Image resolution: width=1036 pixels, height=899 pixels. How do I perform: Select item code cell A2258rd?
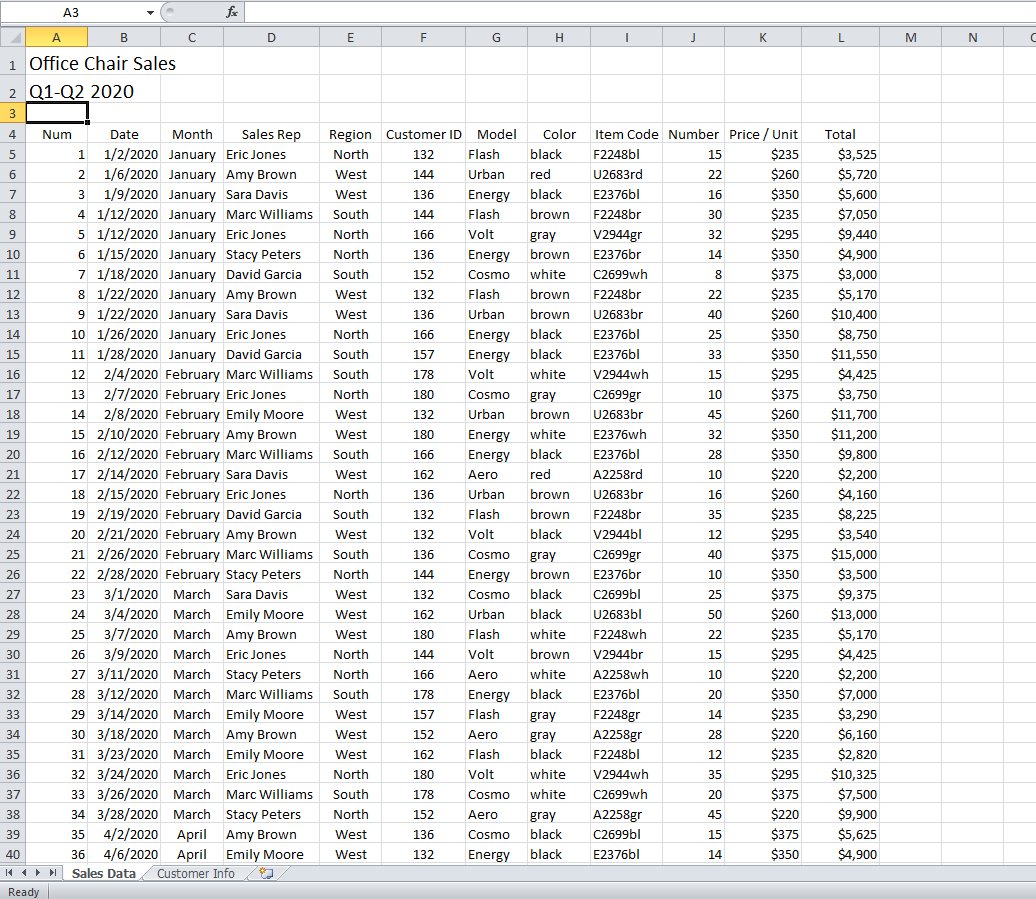(x=626, y=474)
